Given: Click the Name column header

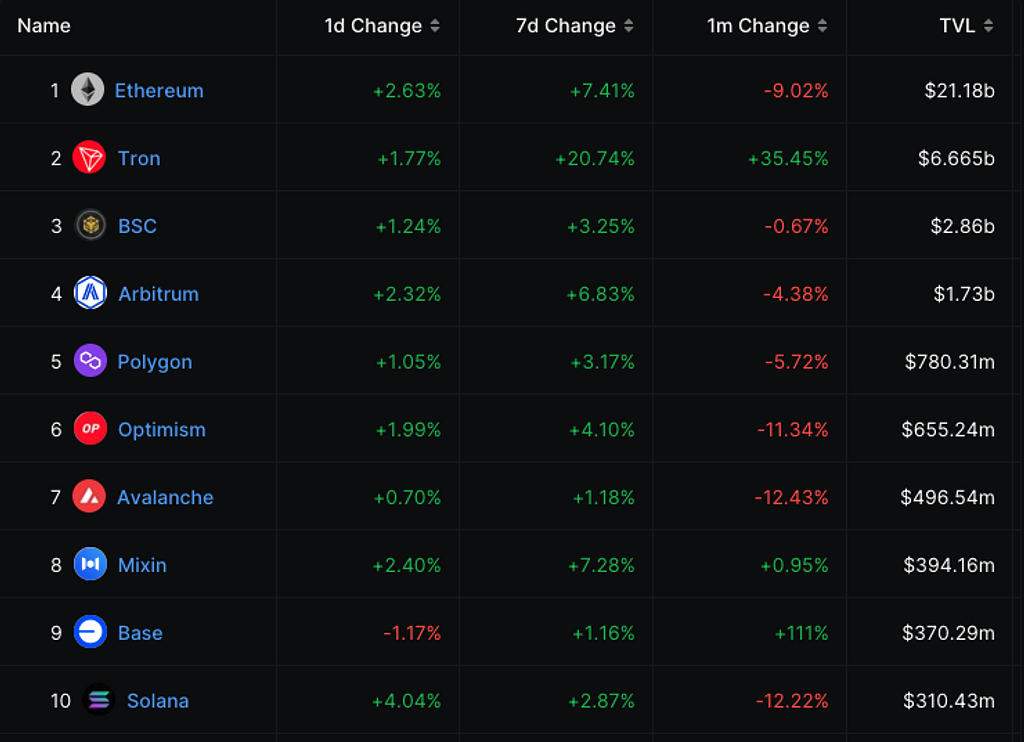Looking at the screenshot, I should pos(44,26).
